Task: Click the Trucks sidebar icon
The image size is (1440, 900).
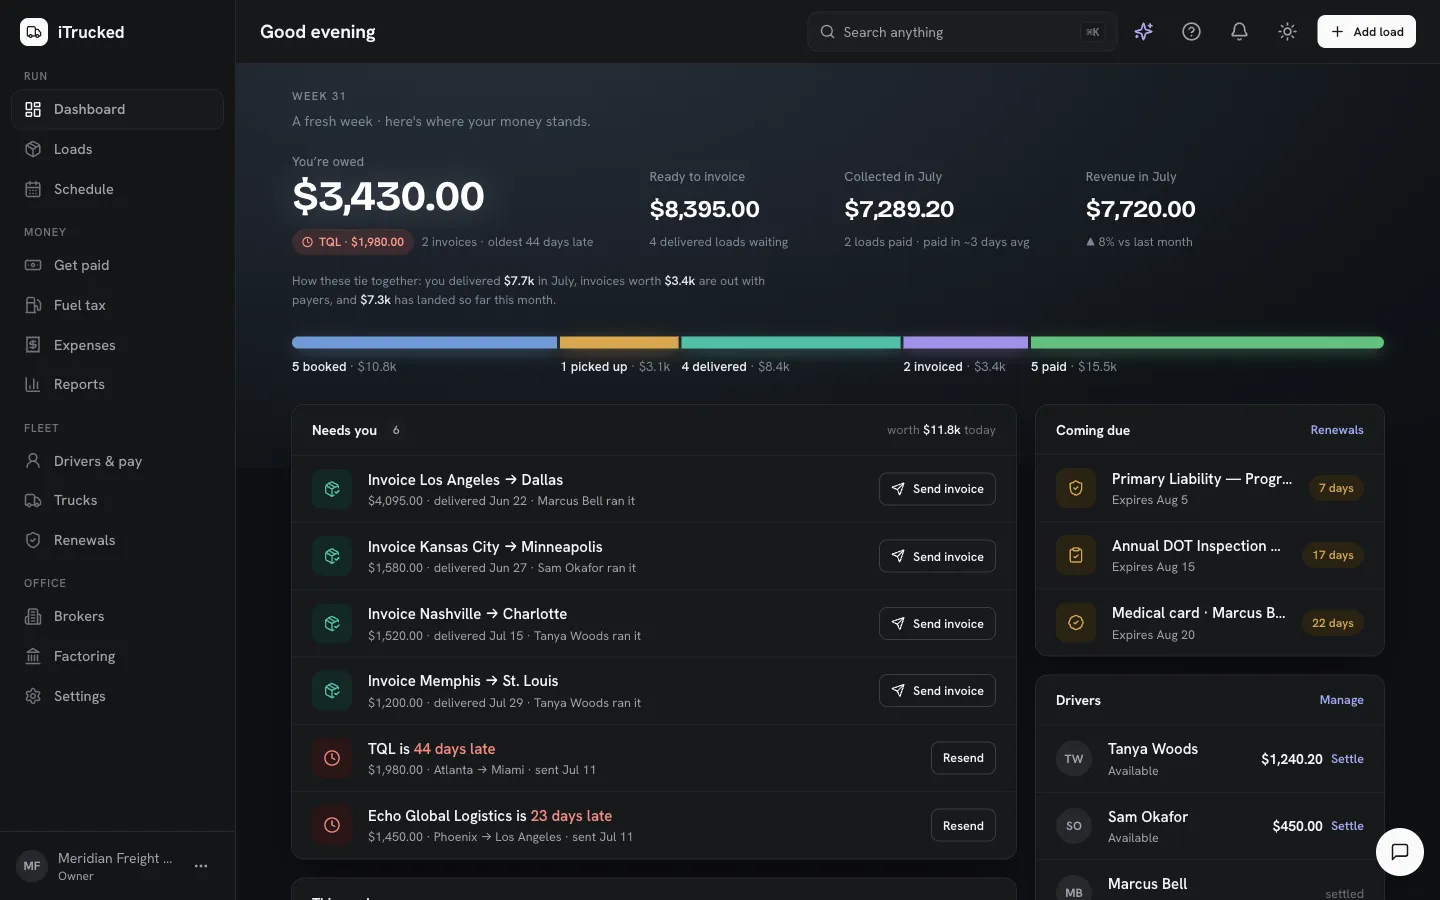Action: pos(33,500)
